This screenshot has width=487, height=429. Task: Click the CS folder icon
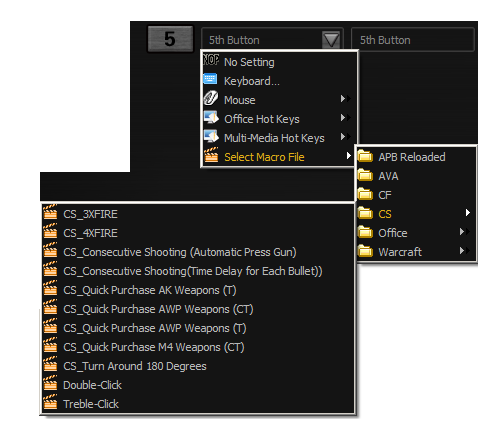click(365, 213)
